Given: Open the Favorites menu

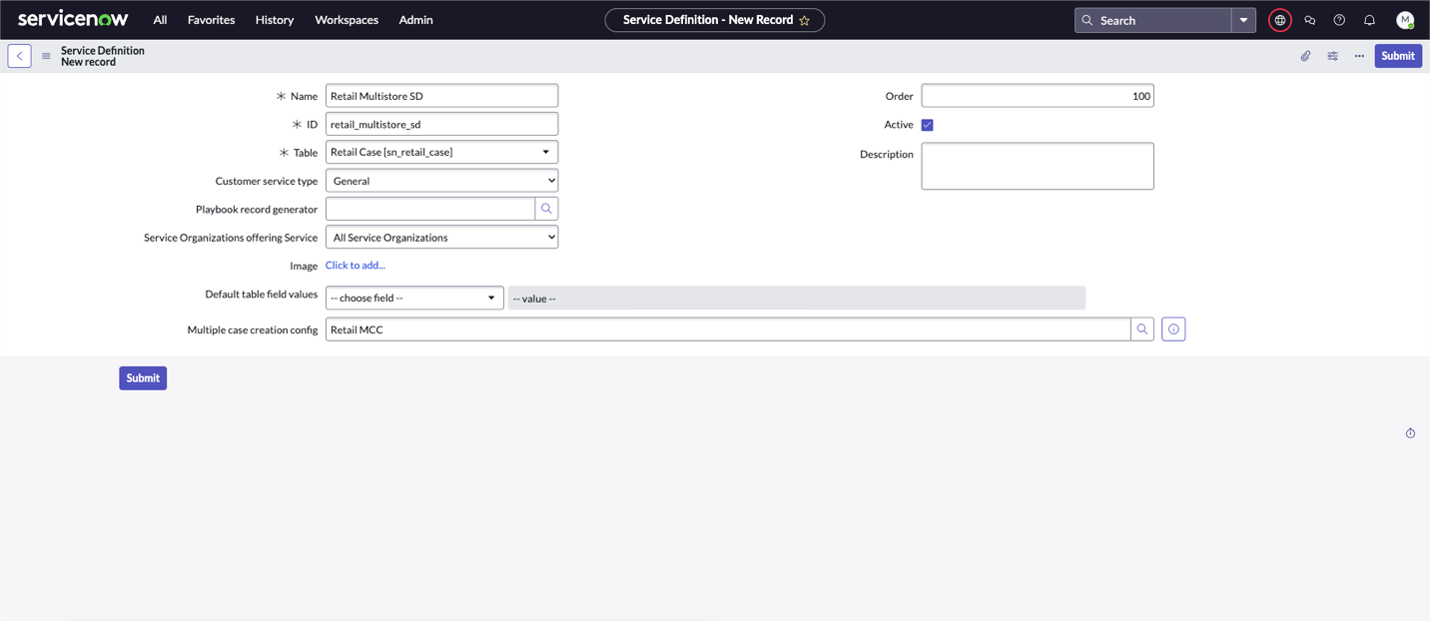Looking at the screenshot, I should click(x=211, y=20).
